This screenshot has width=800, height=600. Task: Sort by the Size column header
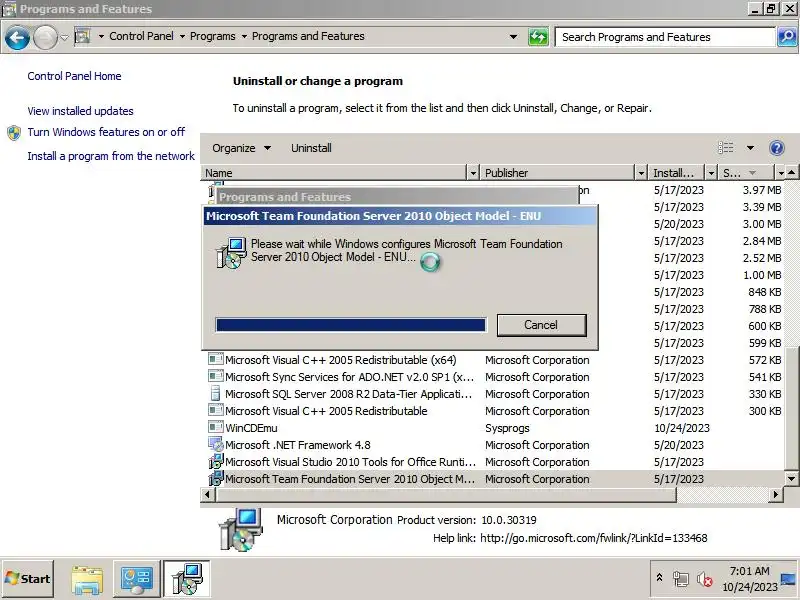pos(746,173)
